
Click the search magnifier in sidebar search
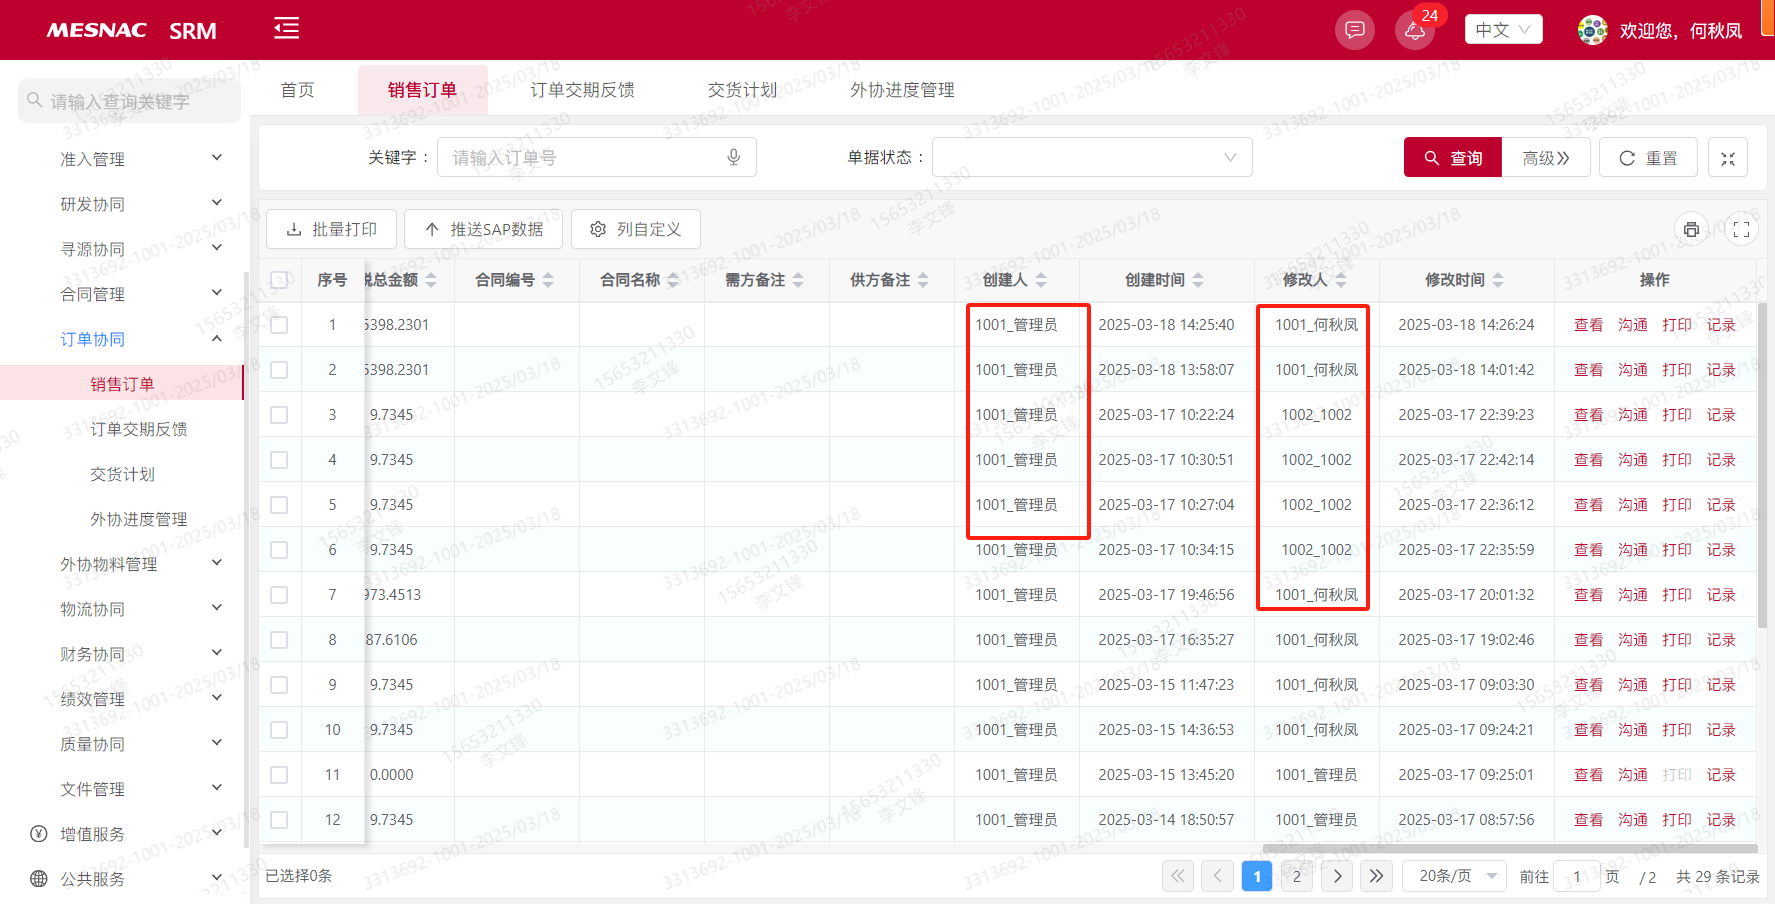(35, 100)
